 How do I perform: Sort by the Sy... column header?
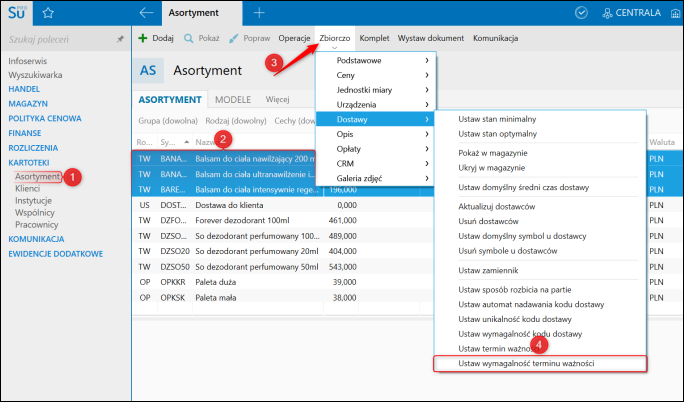(174, 142)
